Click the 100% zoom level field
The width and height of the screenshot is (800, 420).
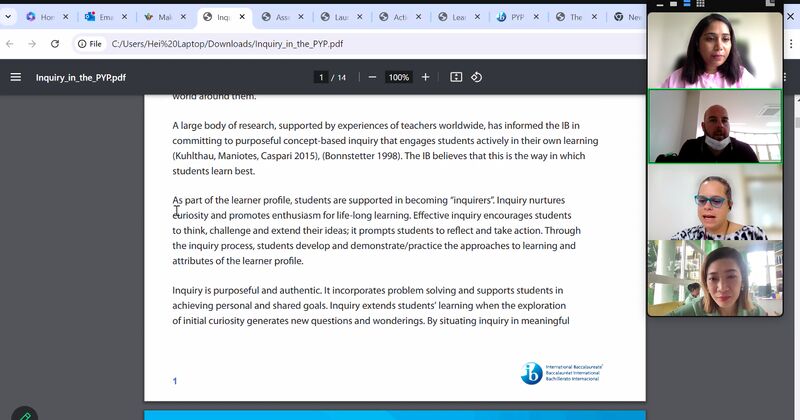click(398, 77)
